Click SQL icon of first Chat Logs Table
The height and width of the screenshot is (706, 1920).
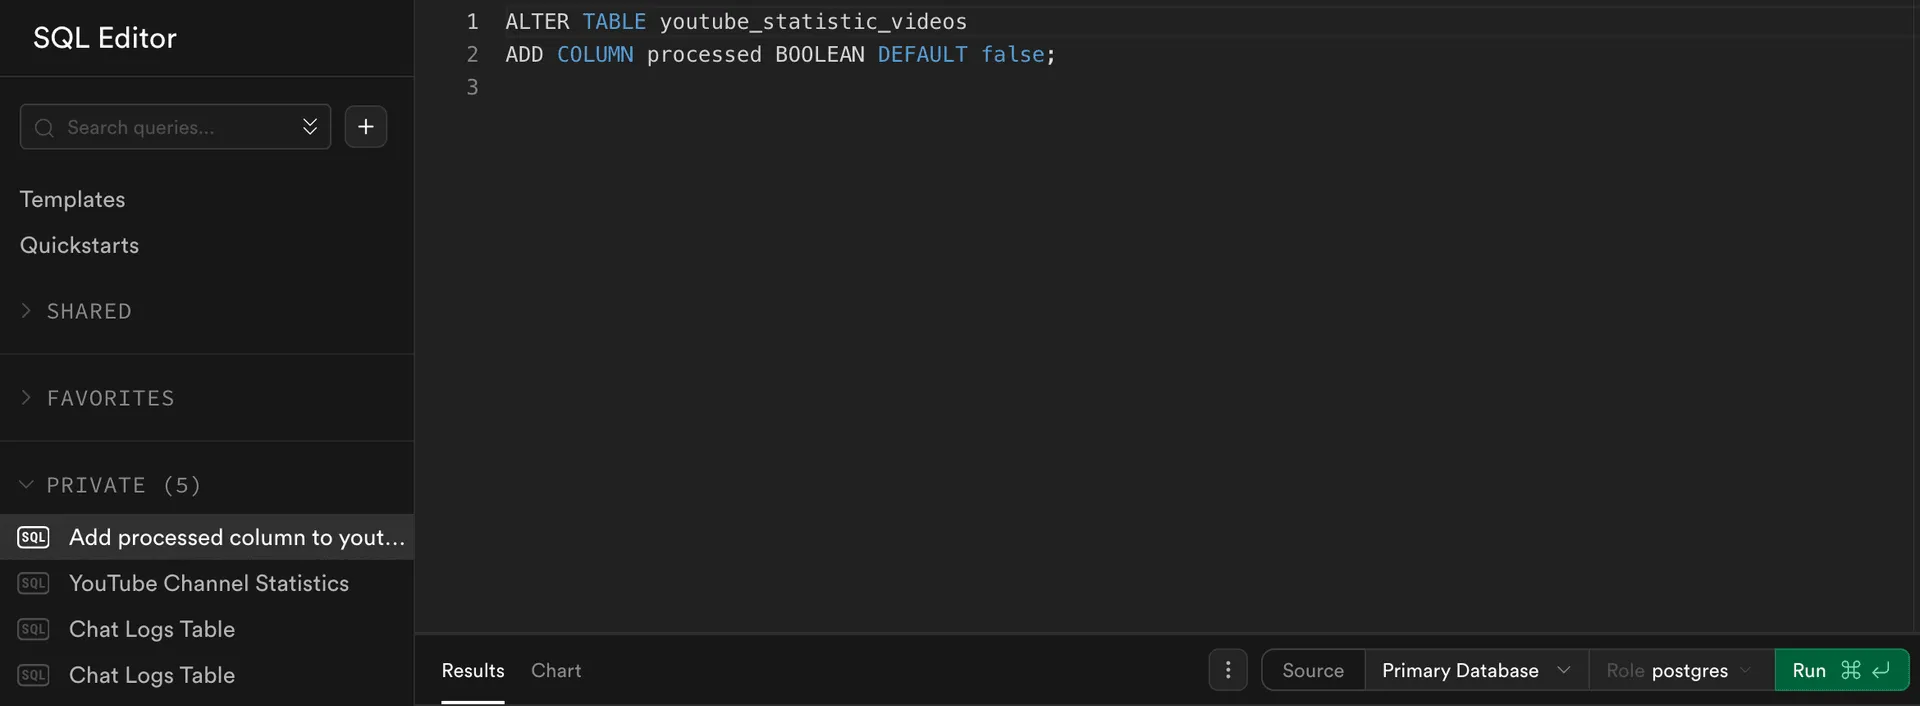coord(33,629)
